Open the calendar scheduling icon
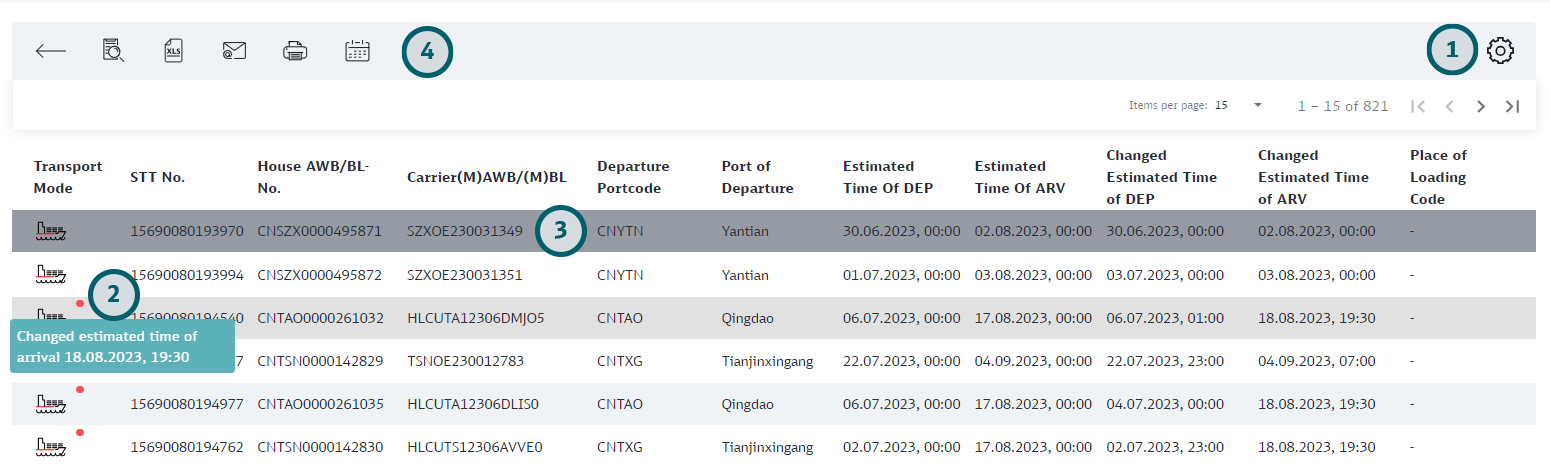 coord(357,51)
